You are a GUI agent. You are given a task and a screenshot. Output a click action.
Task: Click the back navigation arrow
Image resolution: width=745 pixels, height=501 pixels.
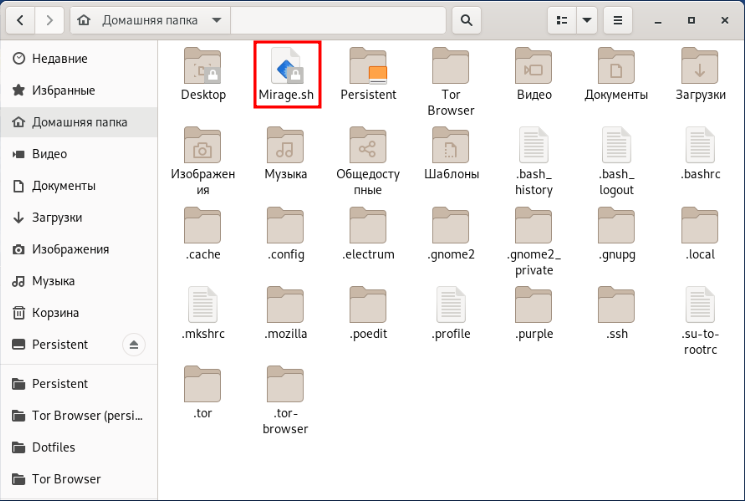[x=22, y=19]
